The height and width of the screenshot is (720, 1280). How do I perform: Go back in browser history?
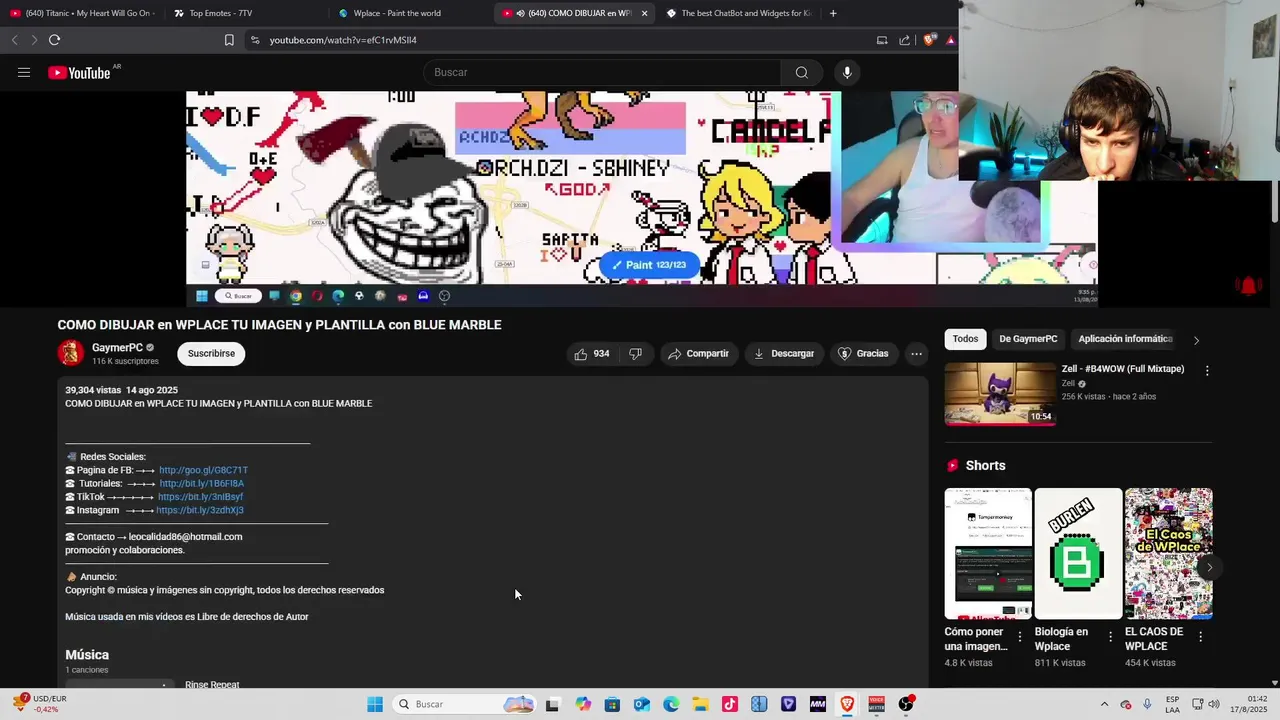tap(14, 40)
